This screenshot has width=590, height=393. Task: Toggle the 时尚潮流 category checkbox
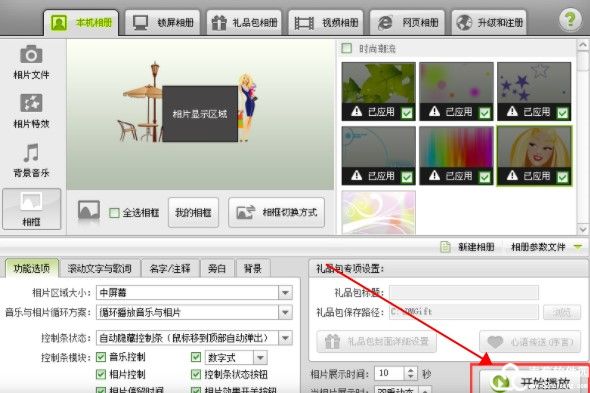pos(346,48)
